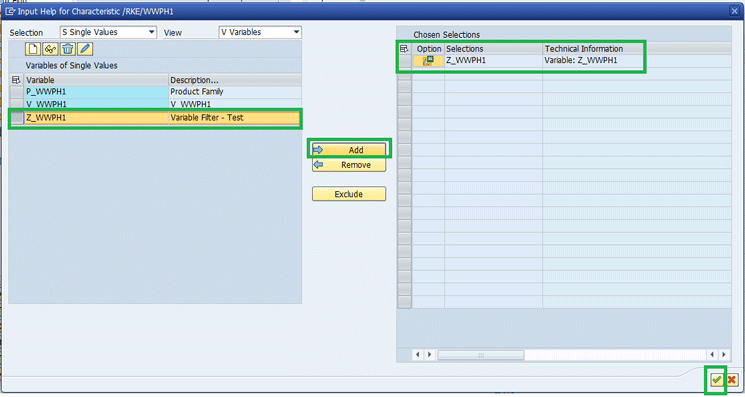The image size is (745, 397).
Task: Select row marker for P_WWPH1 variable
Action: [x=17, y=92]
